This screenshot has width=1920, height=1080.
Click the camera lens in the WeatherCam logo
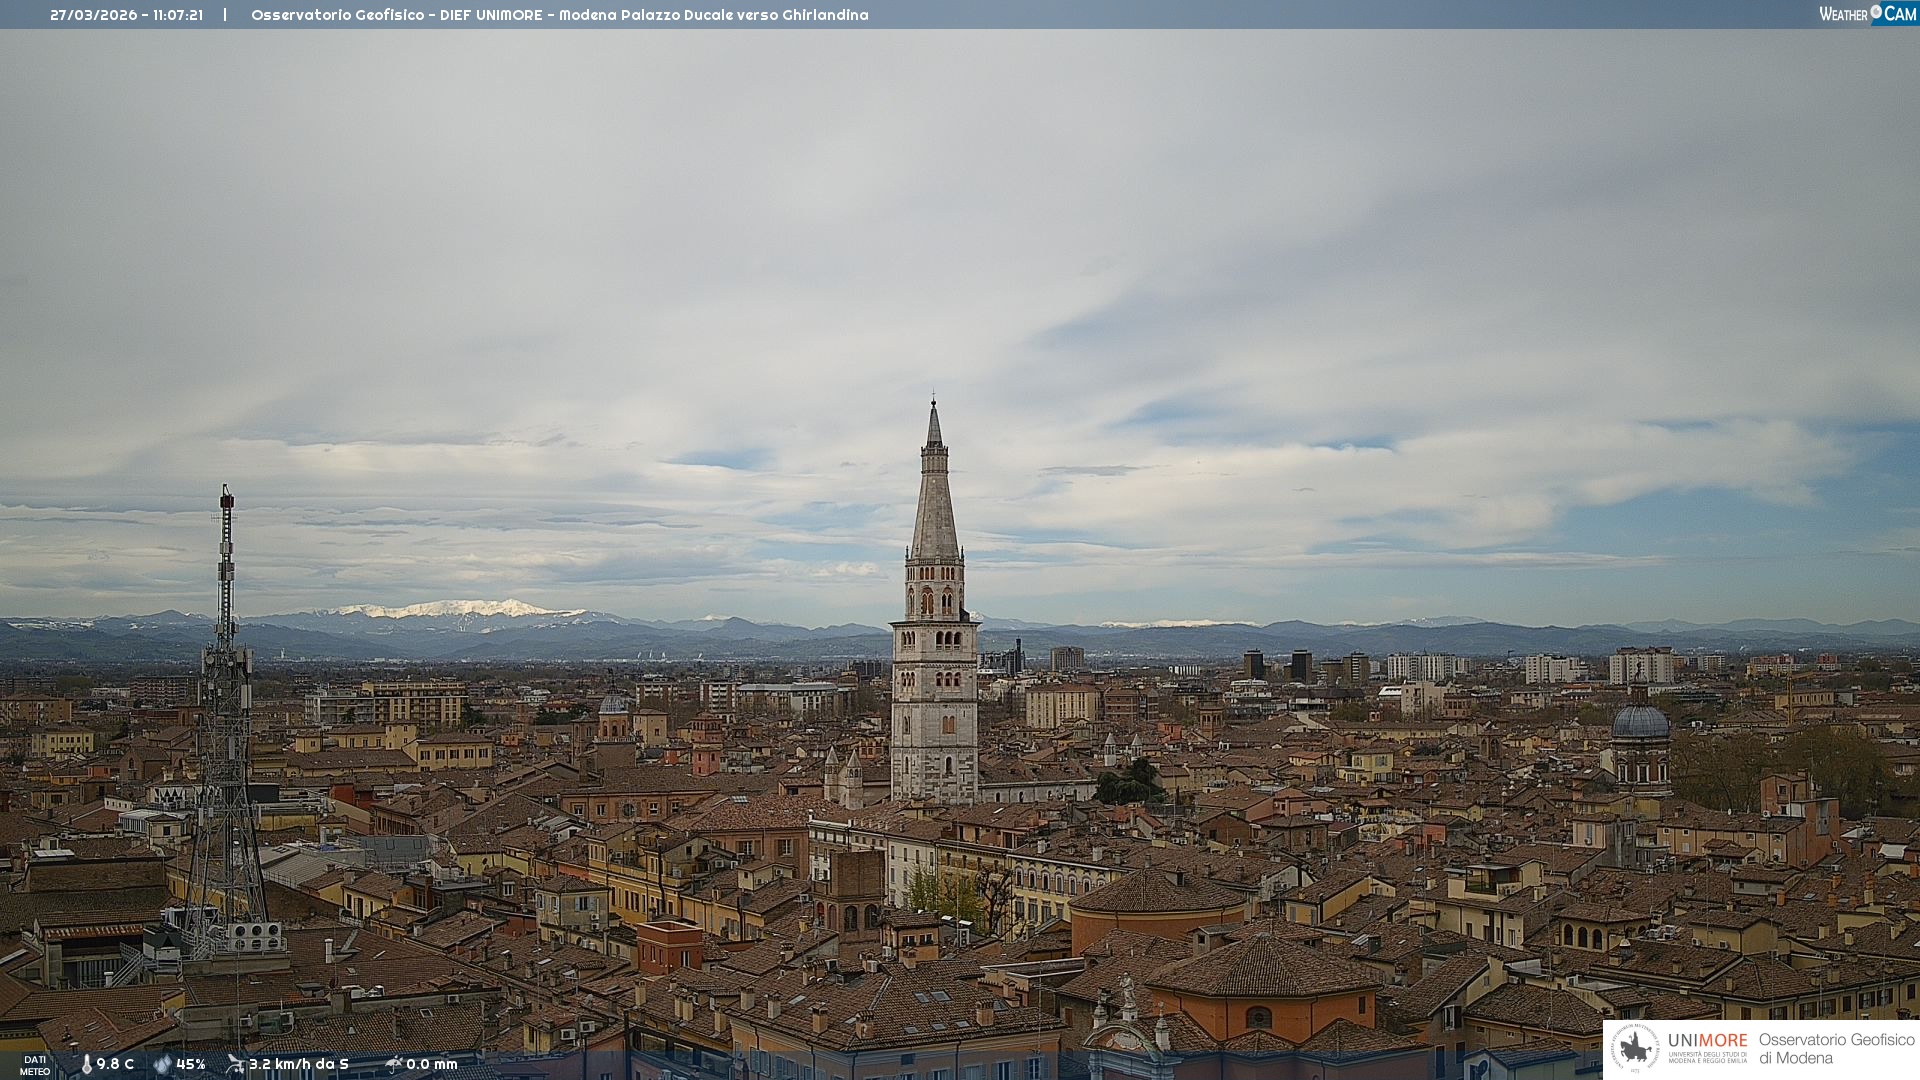click(x=1876, y=12)
